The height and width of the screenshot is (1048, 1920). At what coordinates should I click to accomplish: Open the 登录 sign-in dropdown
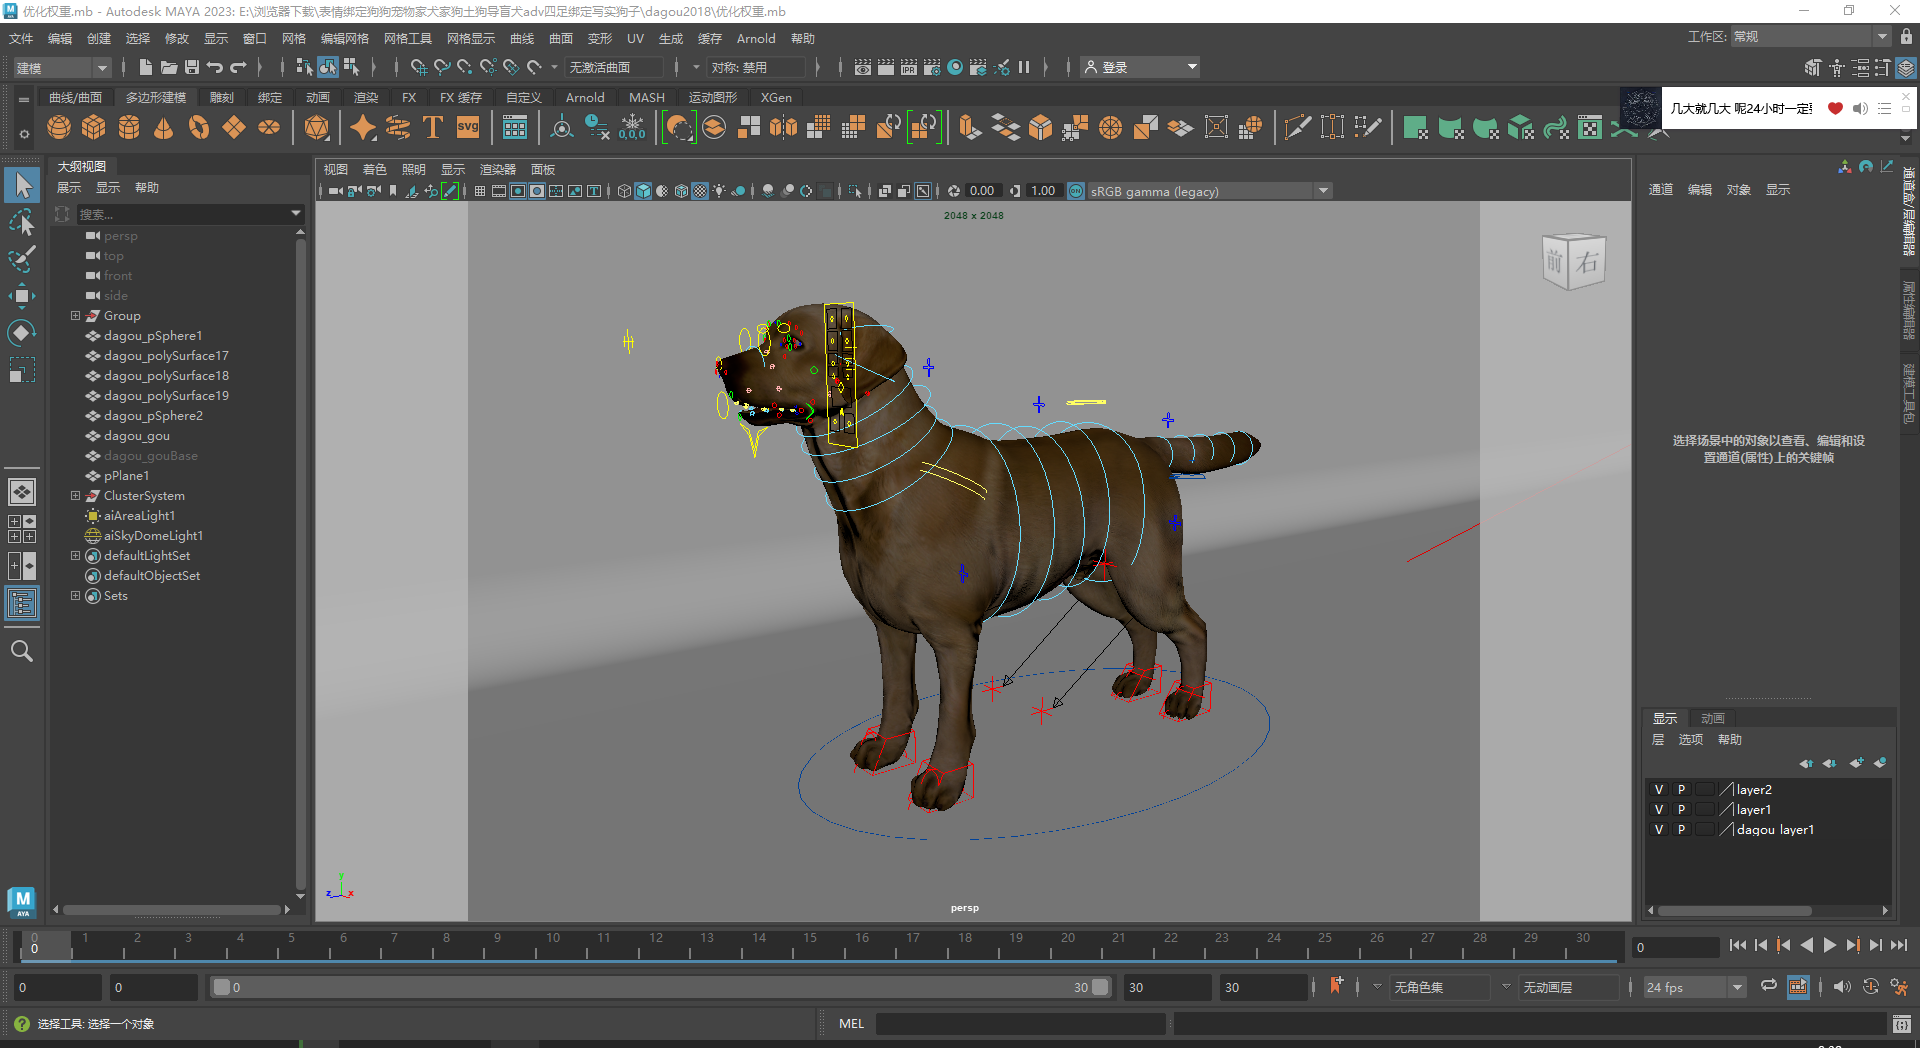coord(1141,67)
